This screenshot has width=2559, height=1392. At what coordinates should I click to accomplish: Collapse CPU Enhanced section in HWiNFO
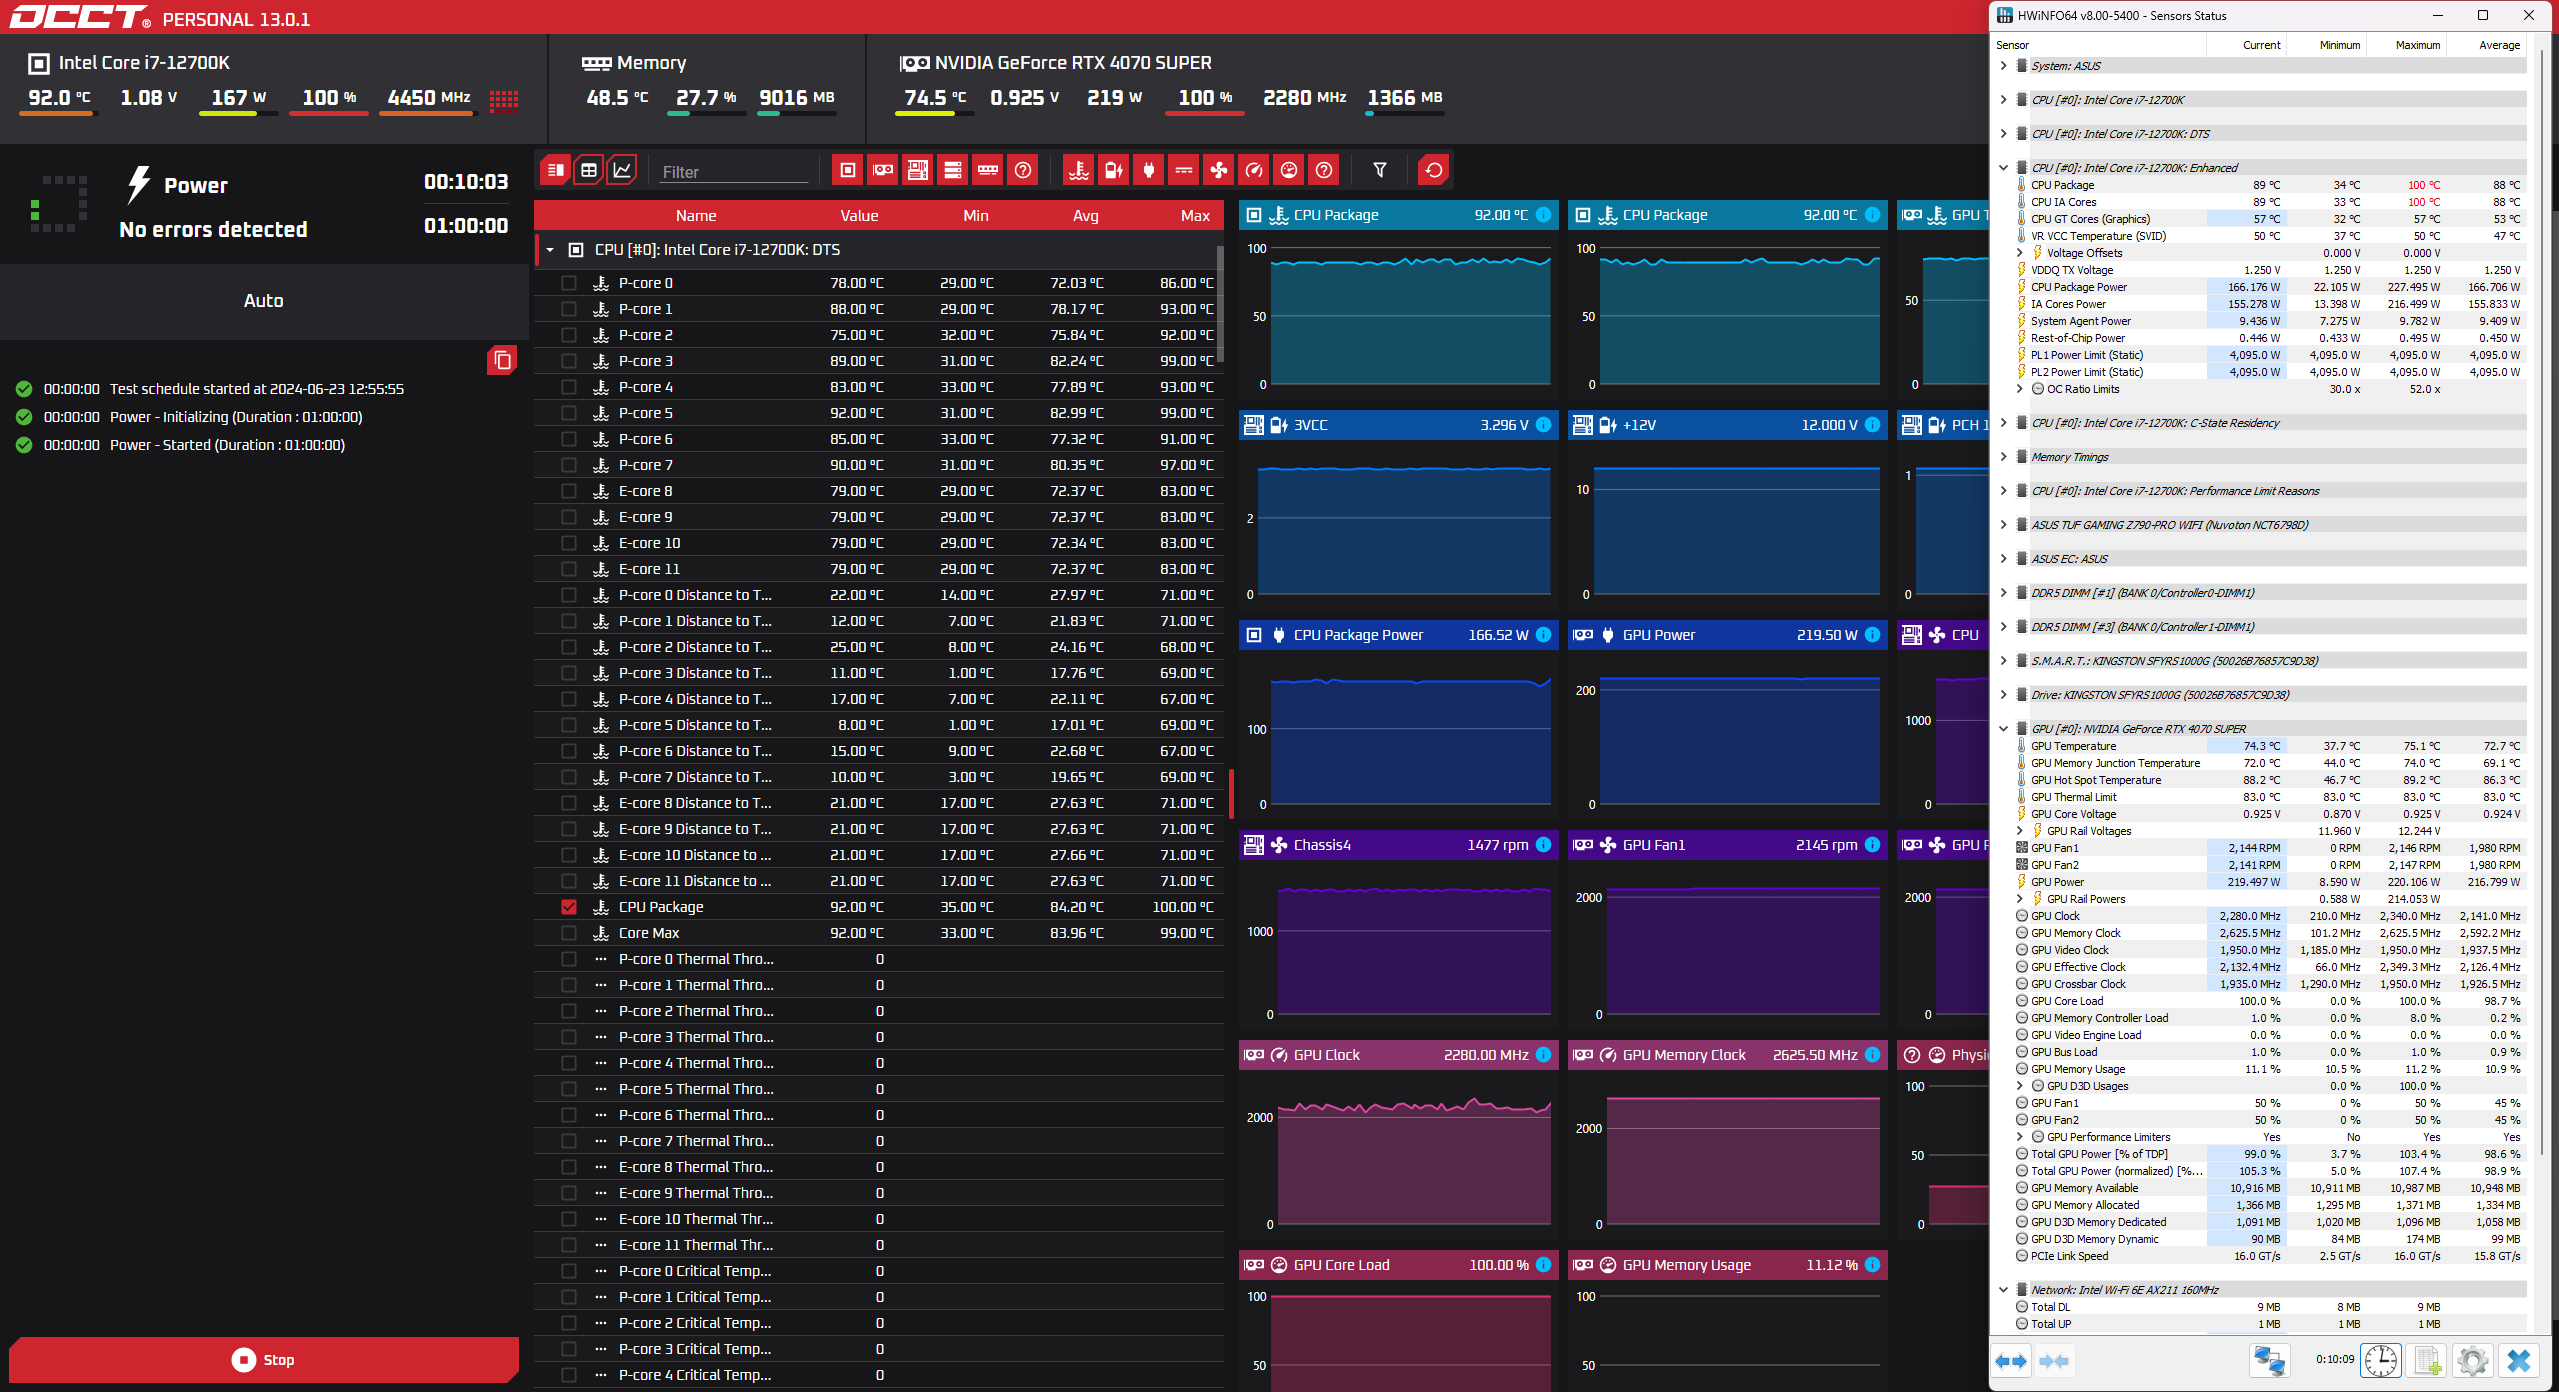2003,168
